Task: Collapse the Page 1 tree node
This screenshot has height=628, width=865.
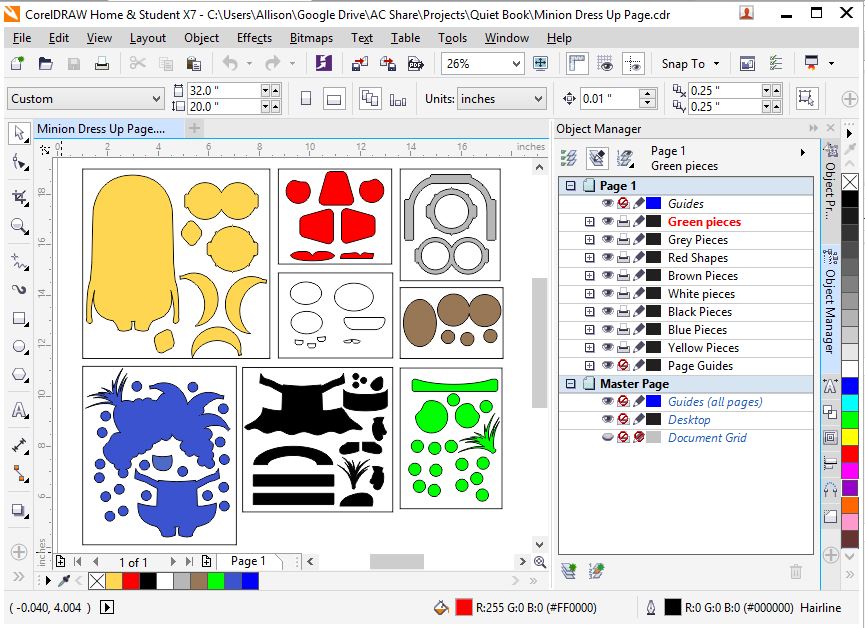Action: [570, 185]
